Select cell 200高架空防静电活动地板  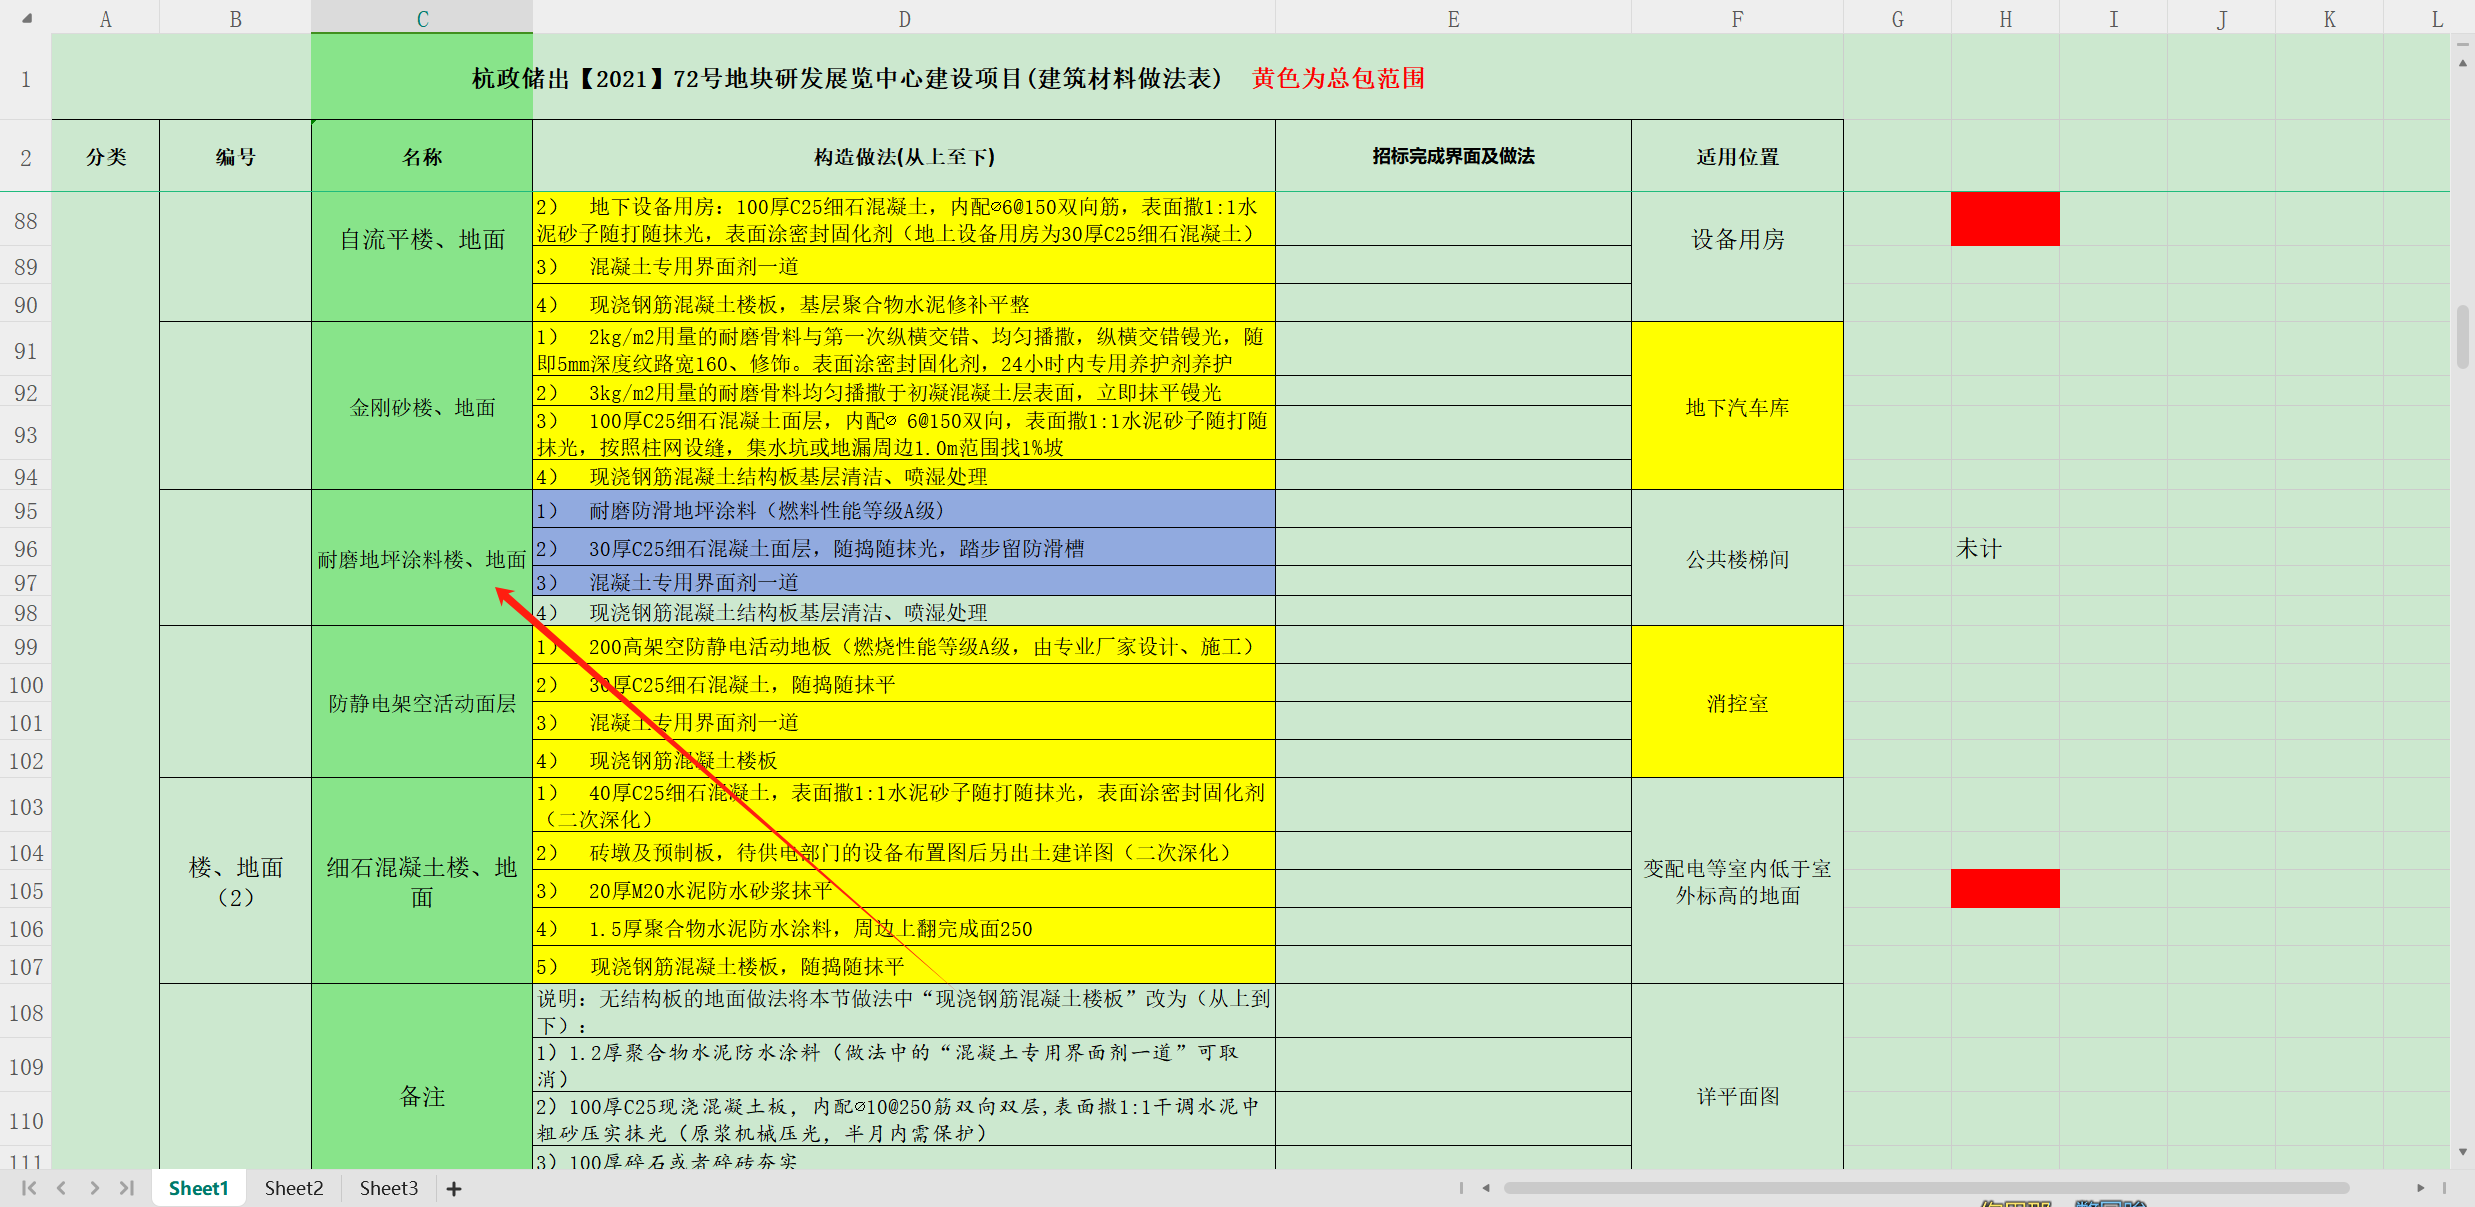point(904,646)
